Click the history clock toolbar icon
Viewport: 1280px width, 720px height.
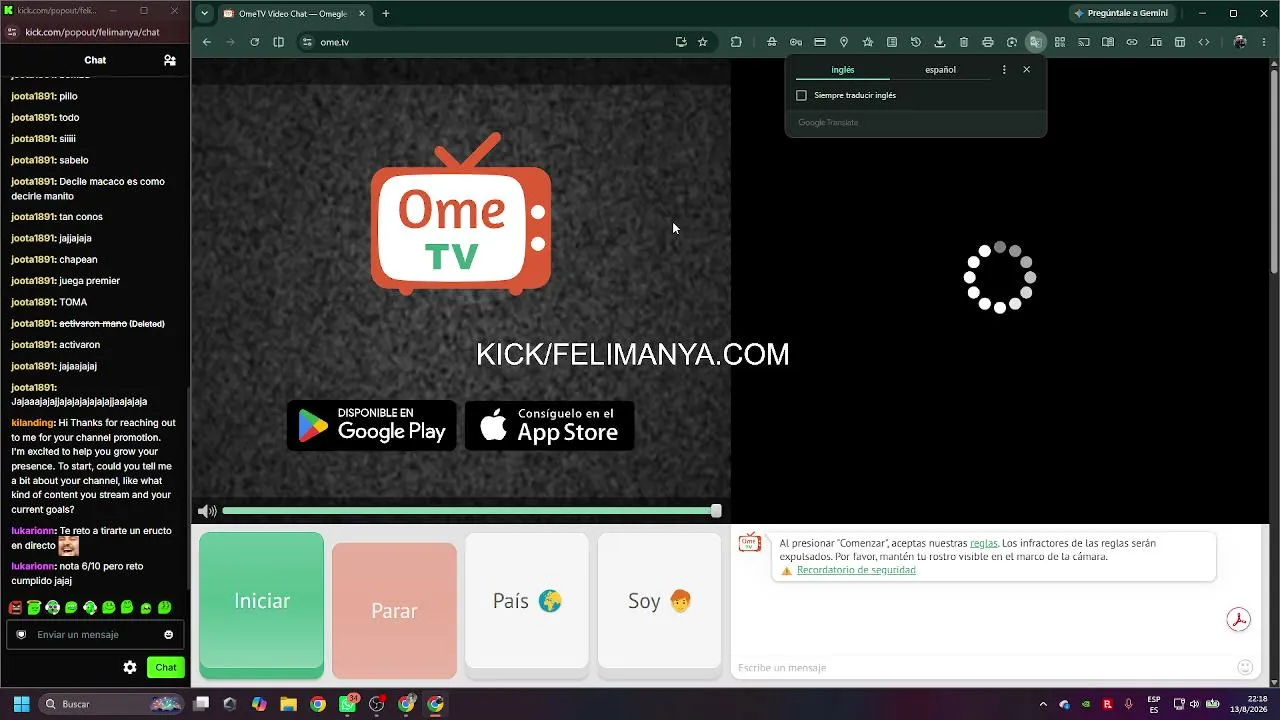[x=916, y=42]
